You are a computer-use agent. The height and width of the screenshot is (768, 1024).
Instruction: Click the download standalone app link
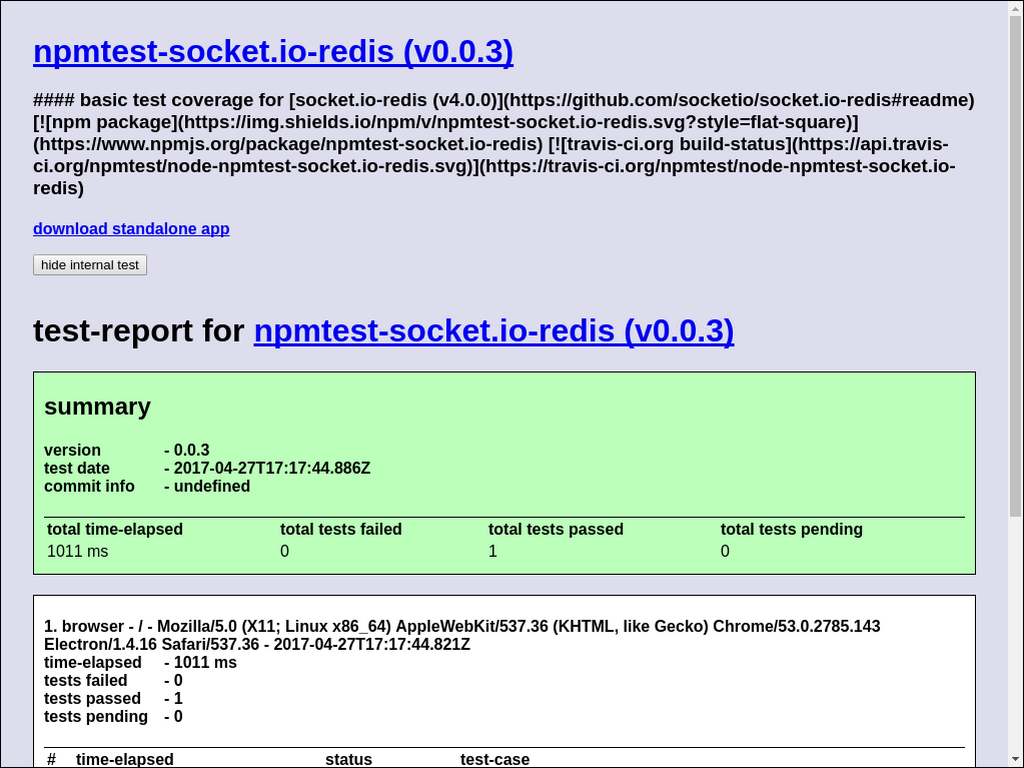tap(131, 229)
